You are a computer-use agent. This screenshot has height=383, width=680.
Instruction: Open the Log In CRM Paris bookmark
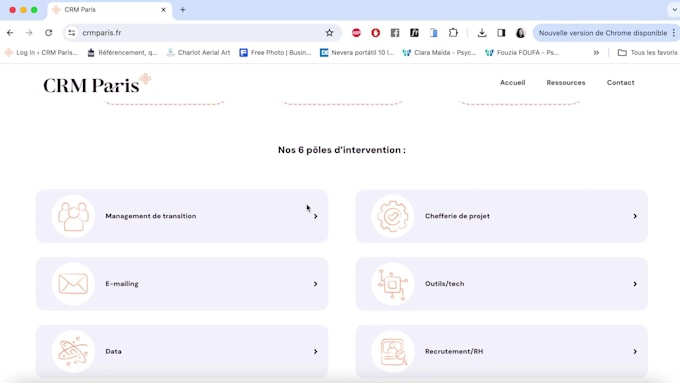click(x=41, y=52)
